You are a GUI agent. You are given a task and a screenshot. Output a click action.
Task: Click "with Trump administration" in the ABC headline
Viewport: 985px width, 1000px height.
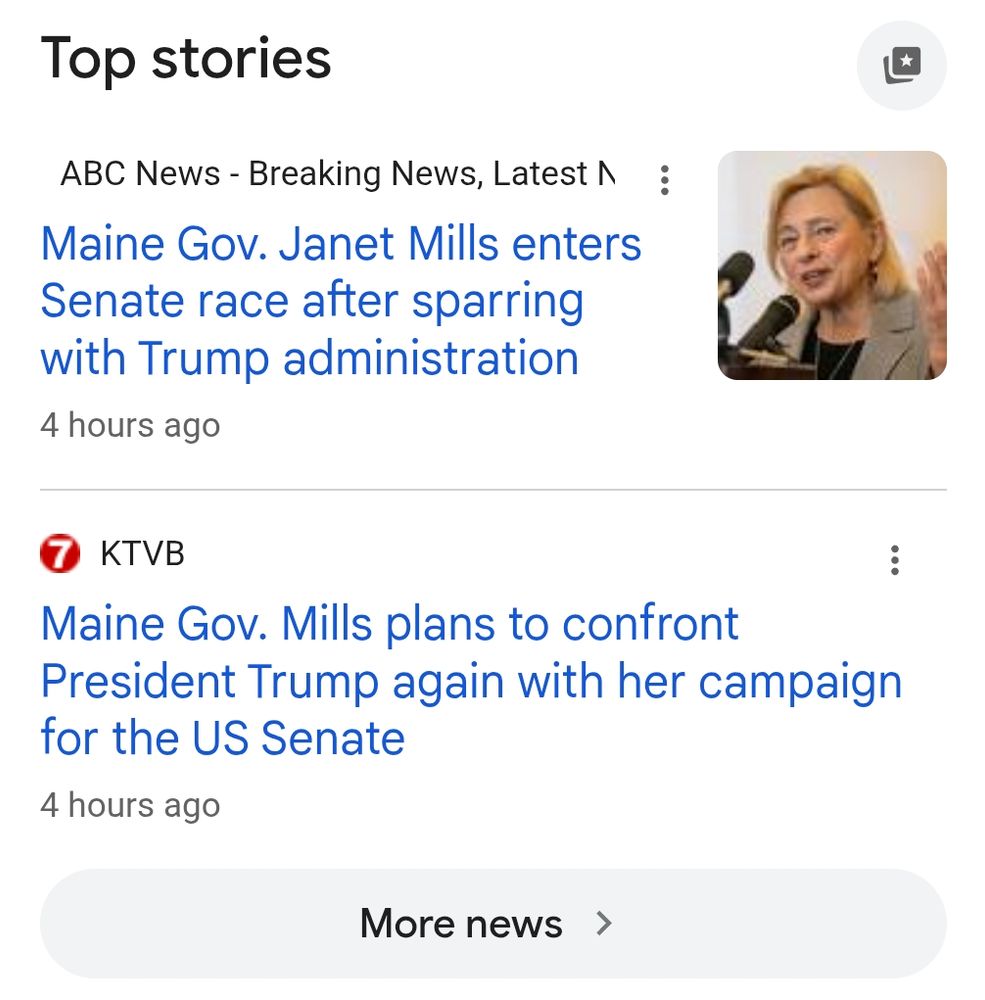tap(310, 358)
